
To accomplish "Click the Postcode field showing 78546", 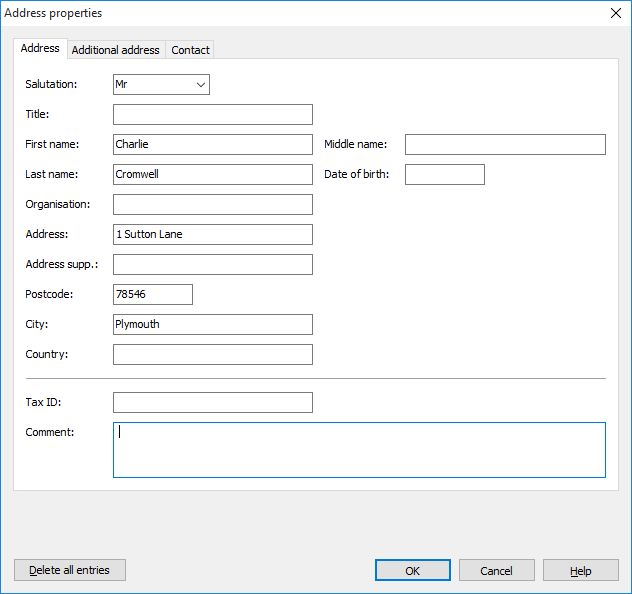I will point(152,294).
